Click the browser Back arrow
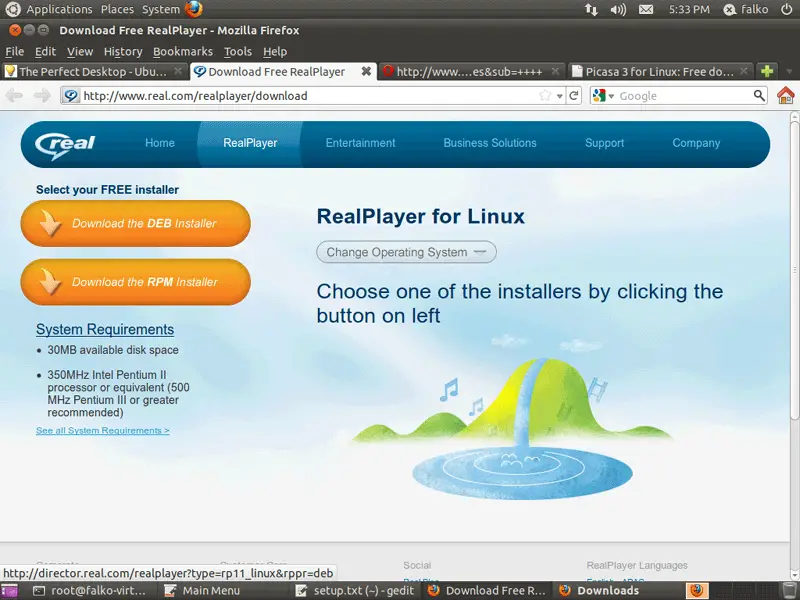Viewport: 800px width, 600px height. point(15,95)
